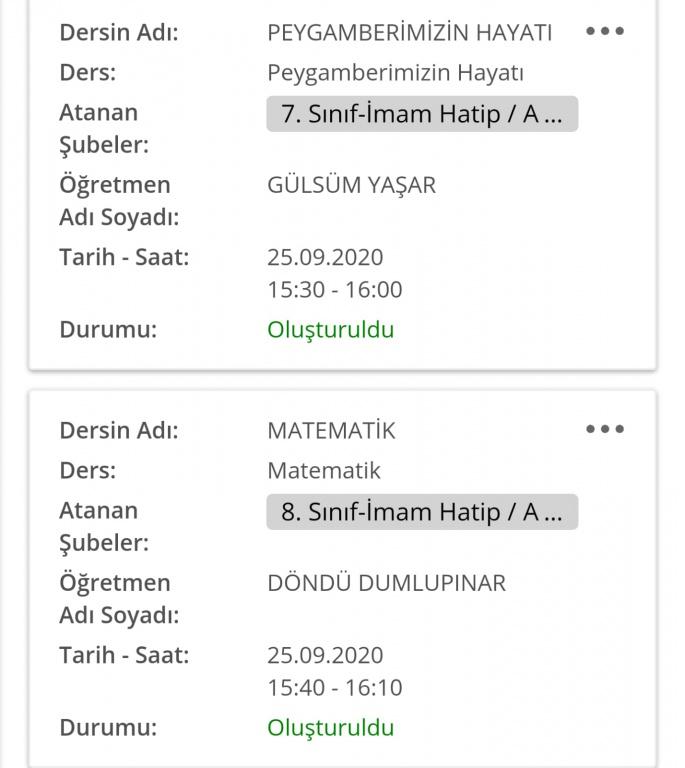Click teacher name GÜLSÜM YAŞAR
The width and height of the screenshot is (685, 768).
[352, 185]
